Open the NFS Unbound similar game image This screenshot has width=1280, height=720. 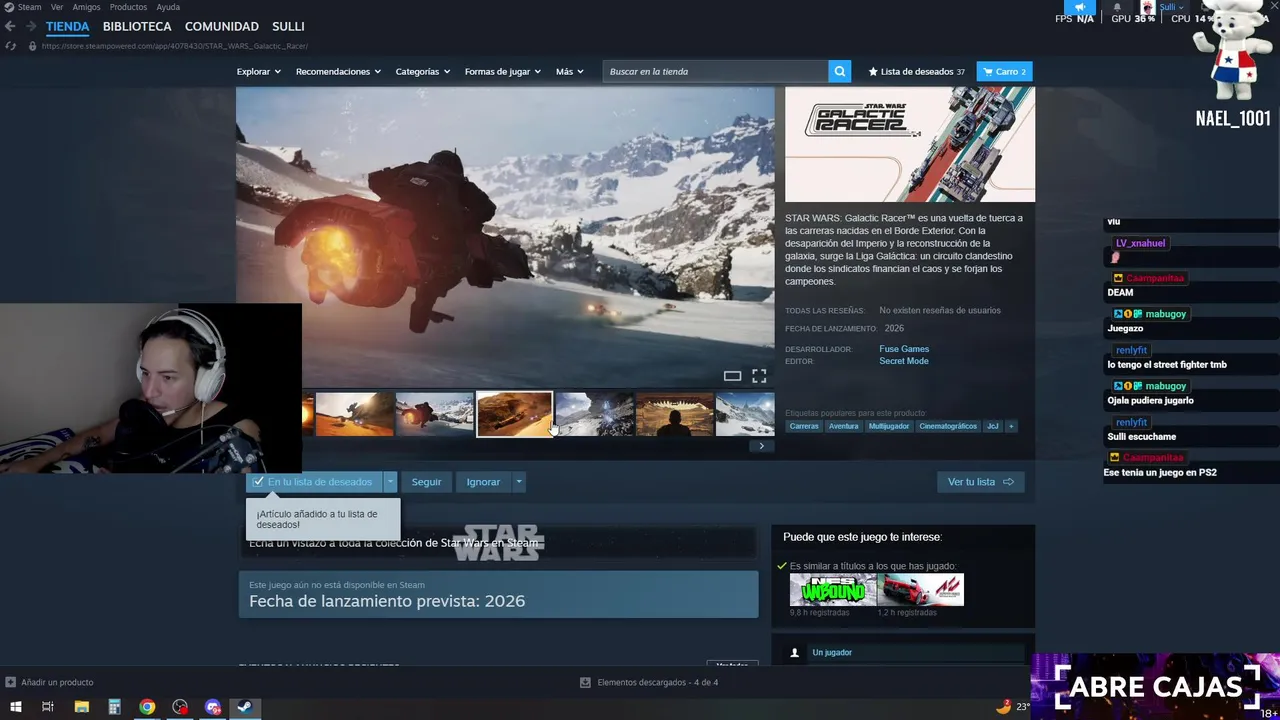click(833, 590)
